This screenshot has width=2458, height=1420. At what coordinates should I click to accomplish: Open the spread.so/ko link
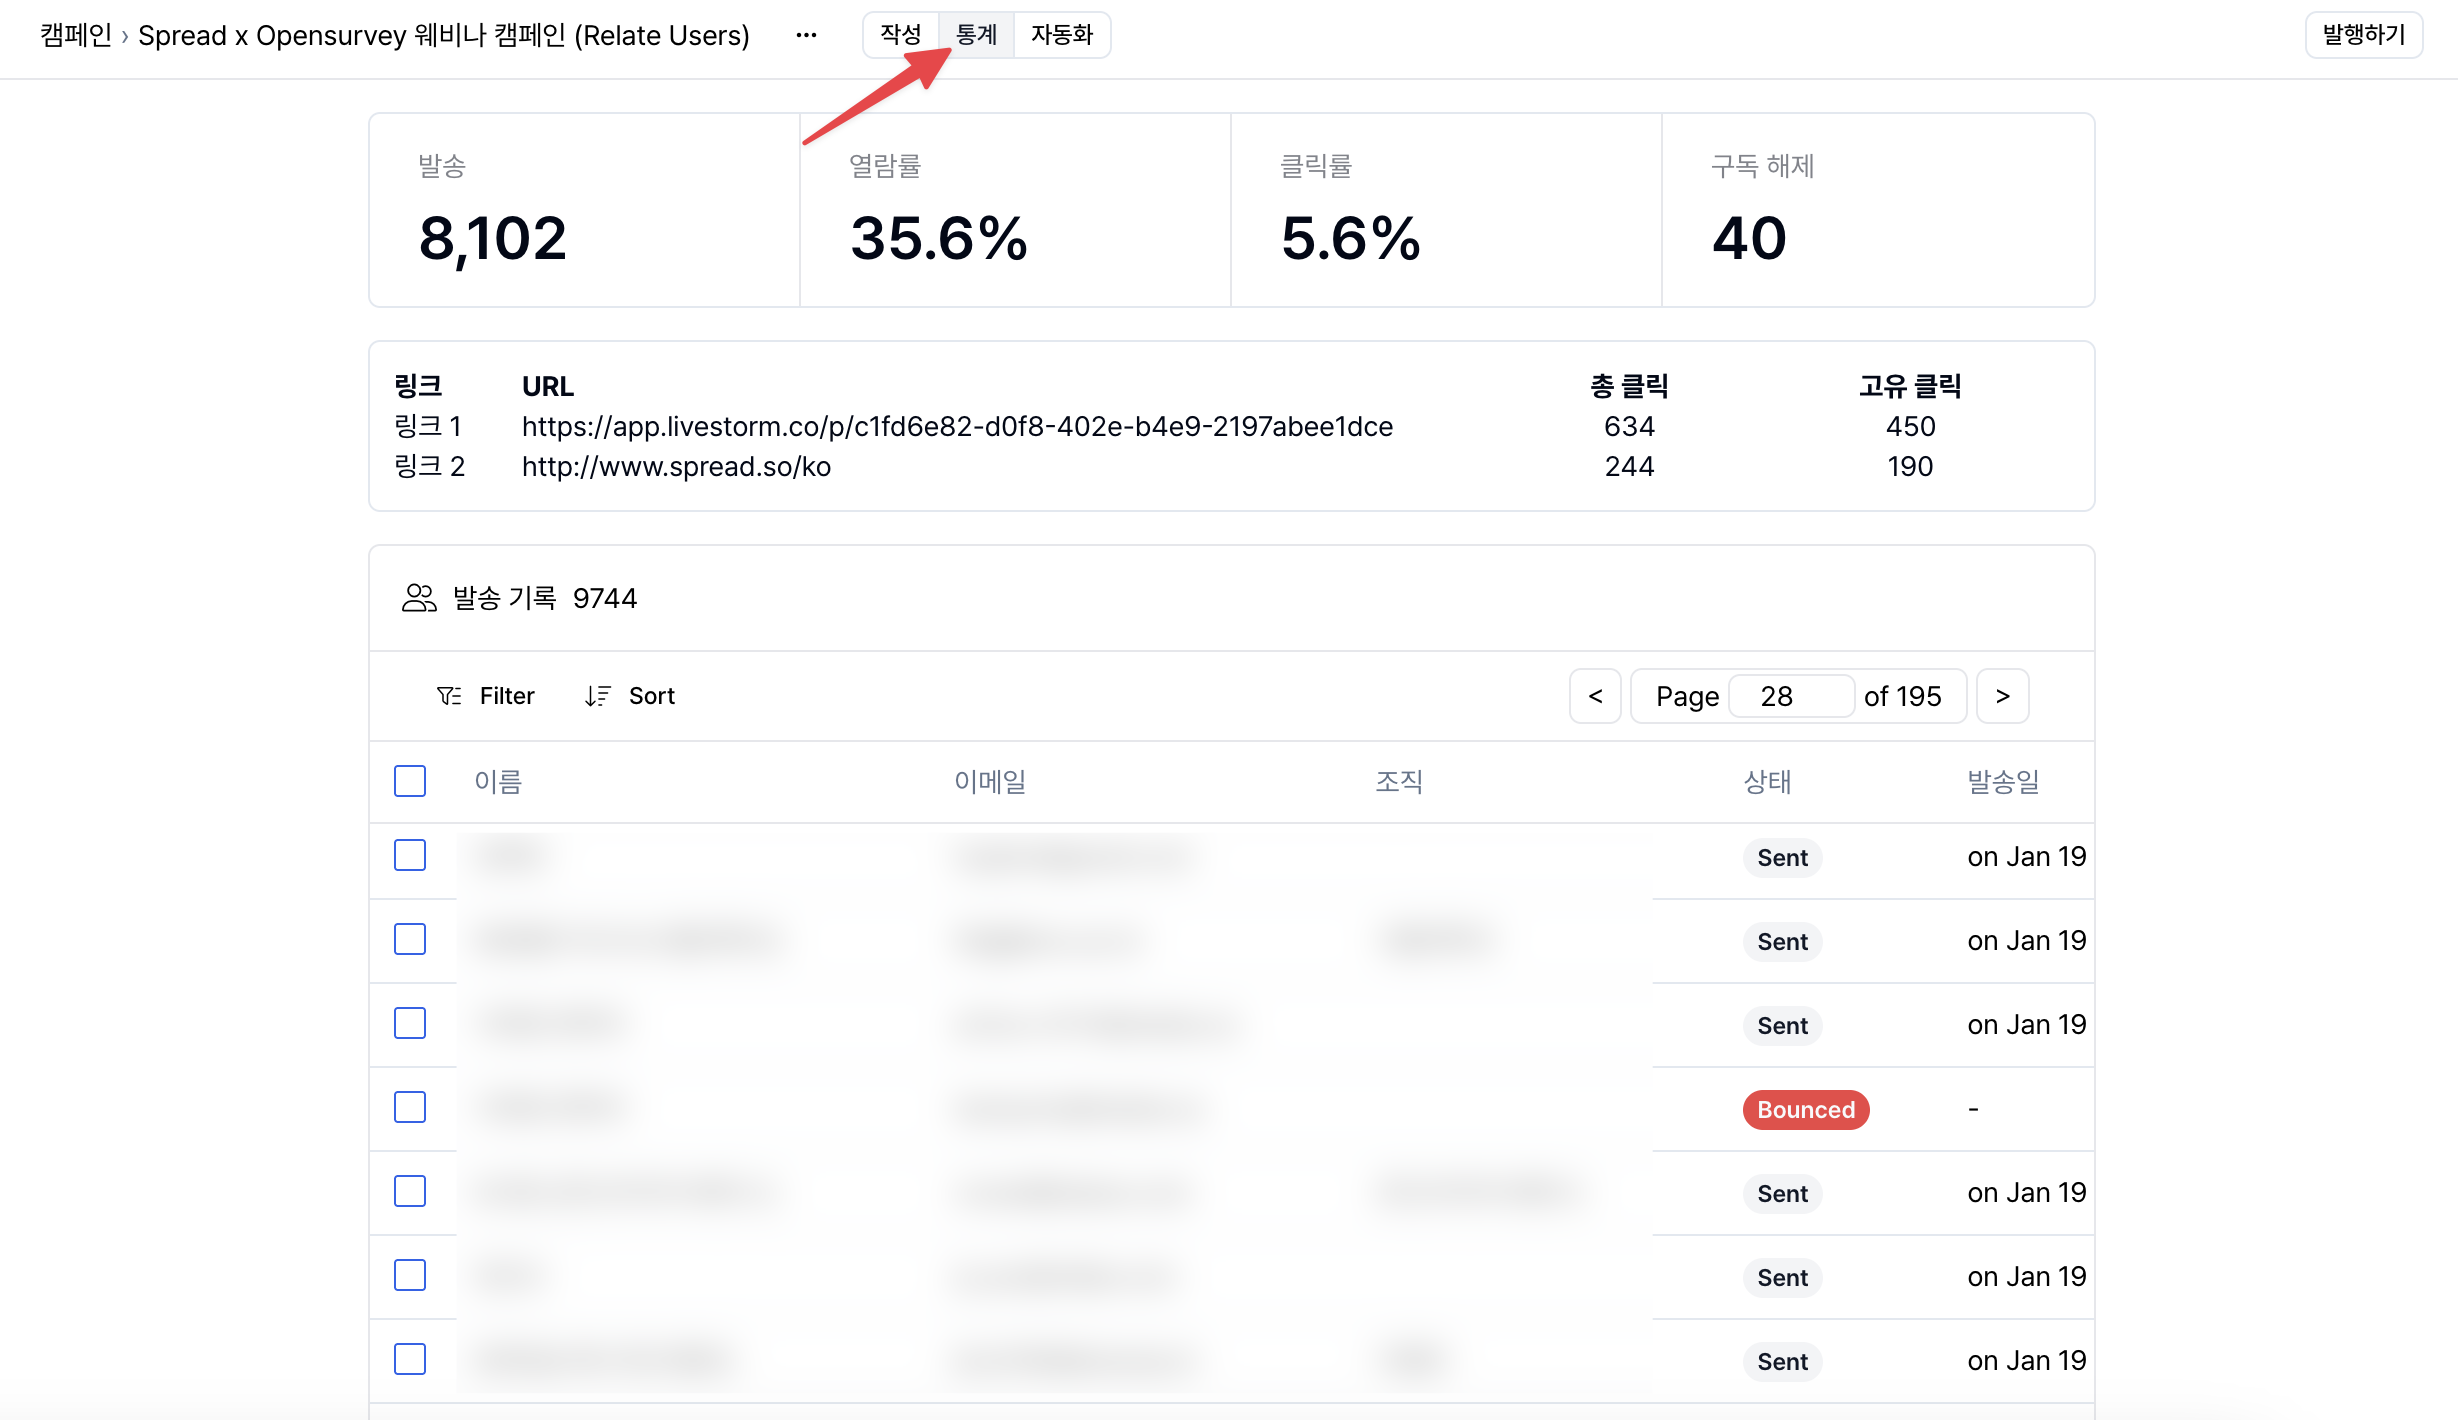676,466
